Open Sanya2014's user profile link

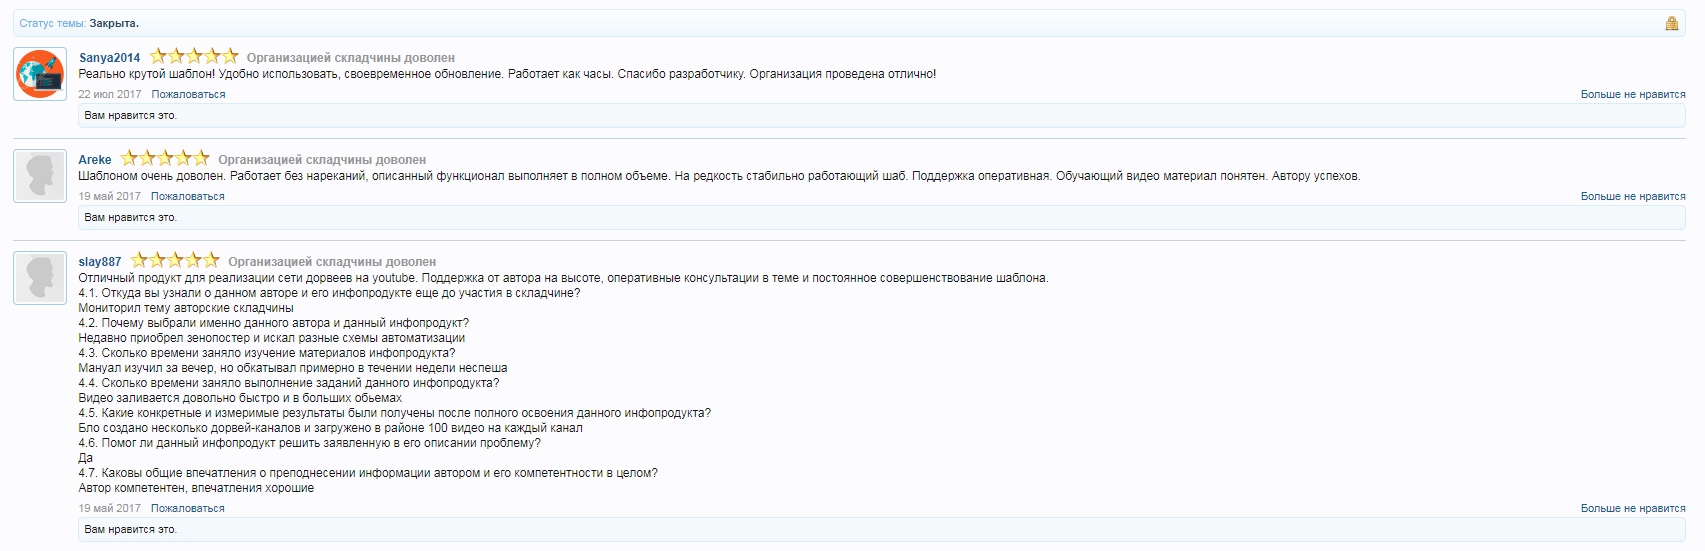point(109,58)
